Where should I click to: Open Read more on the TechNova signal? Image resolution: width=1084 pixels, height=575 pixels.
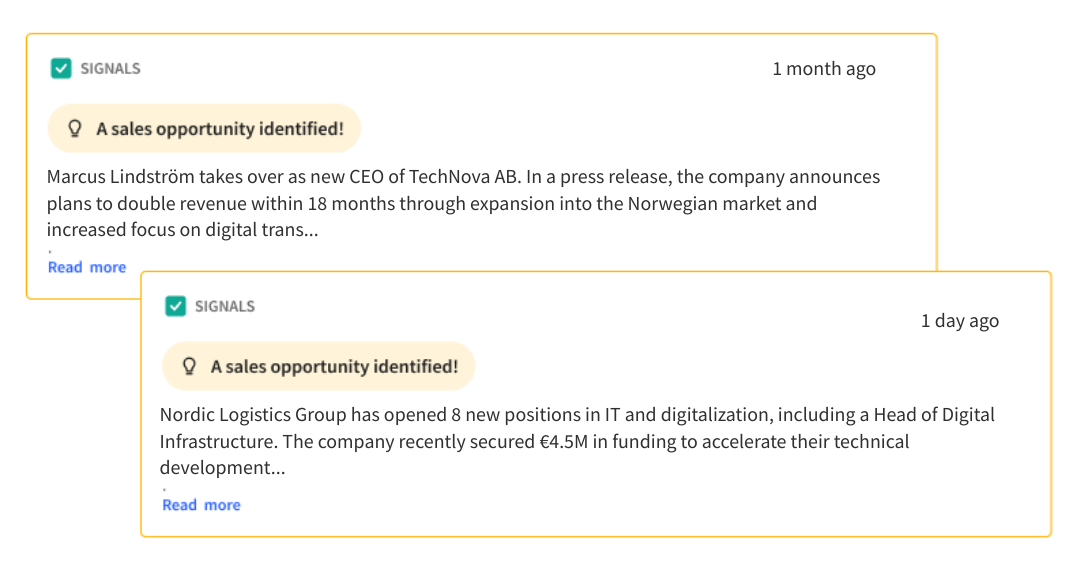click(87, 267)
